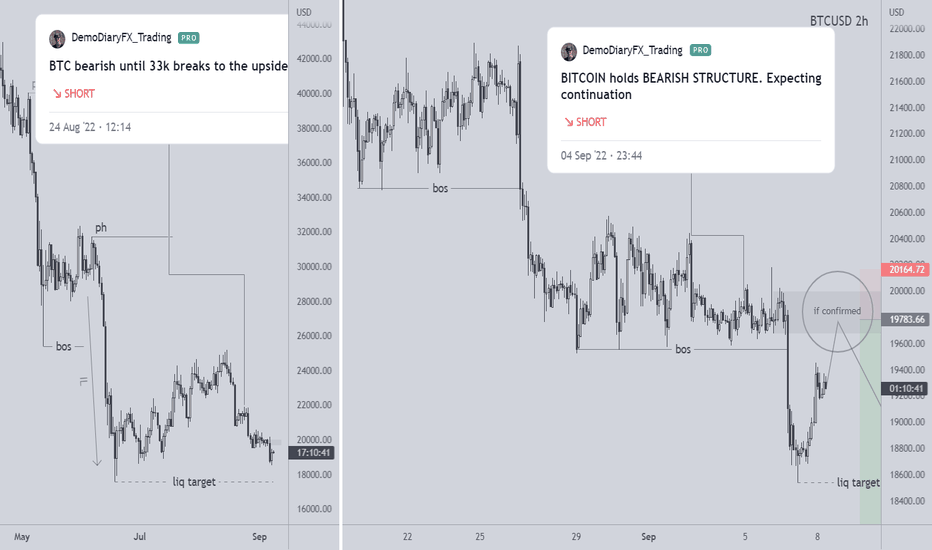
Task: Open DemoDiaryFX_Trading profile from left post
Action: coord(121,37)
